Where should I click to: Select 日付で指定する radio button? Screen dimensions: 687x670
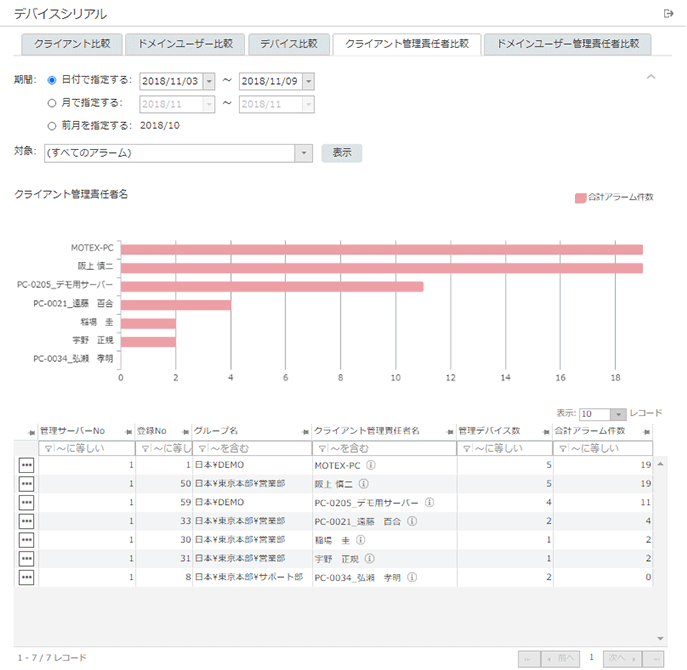[x=52, y=81]
